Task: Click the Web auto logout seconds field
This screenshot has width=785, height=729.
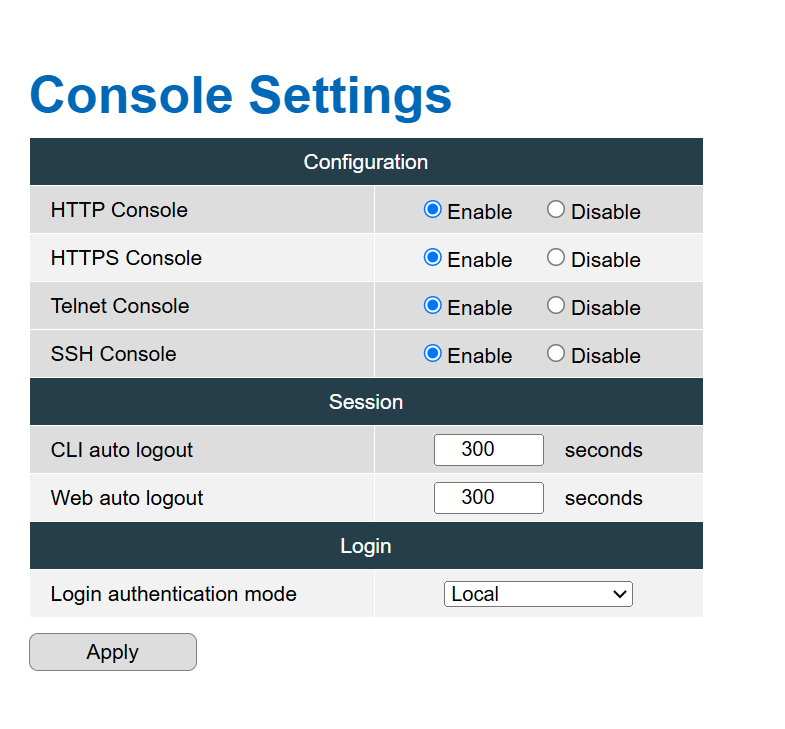Action: pos(489,498)
